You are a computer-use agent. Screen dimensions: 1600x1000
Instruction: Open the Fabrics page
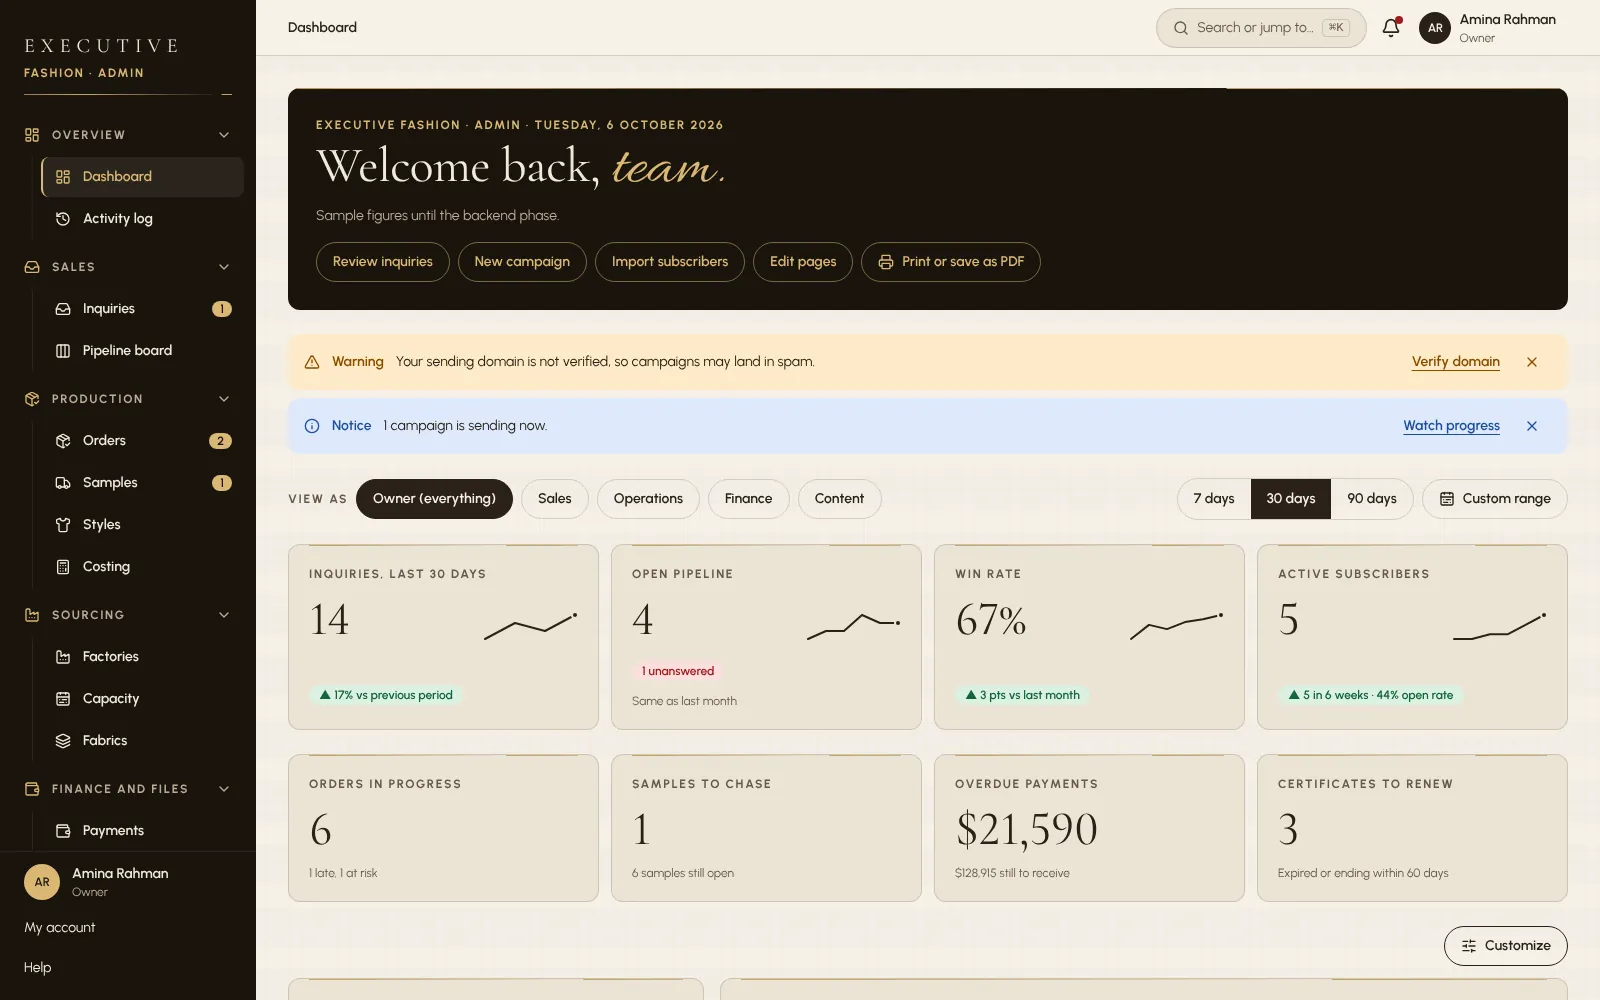click(142, 741)
